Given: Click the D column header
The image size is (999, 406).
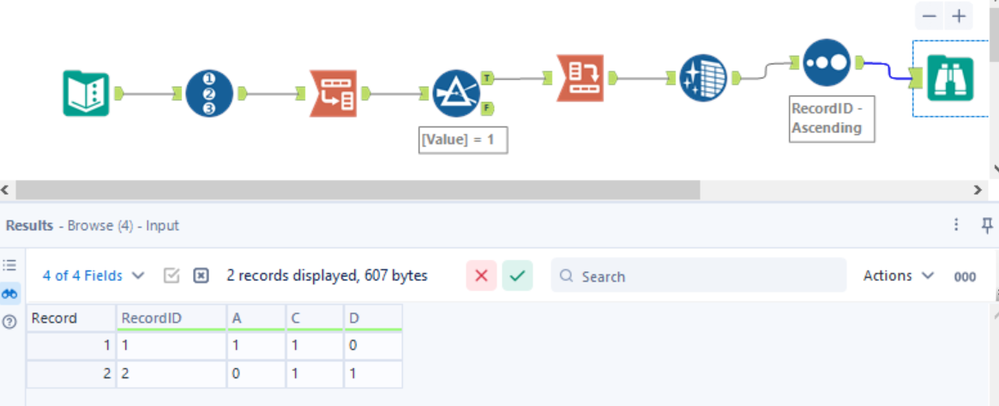Looking at the screenshot, I should 373,317.
